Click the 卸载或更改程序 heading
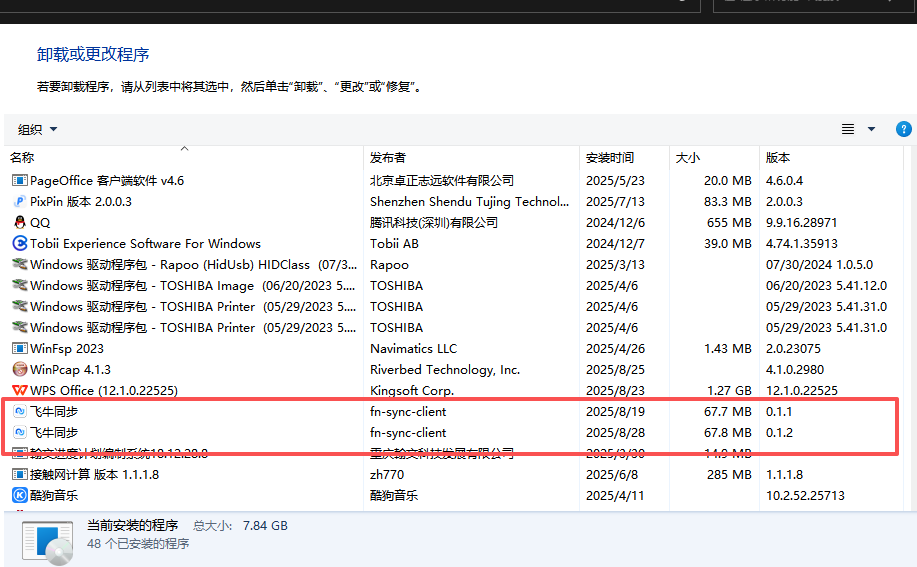Viewport: 917px width, 567px height. coord(93,54)
